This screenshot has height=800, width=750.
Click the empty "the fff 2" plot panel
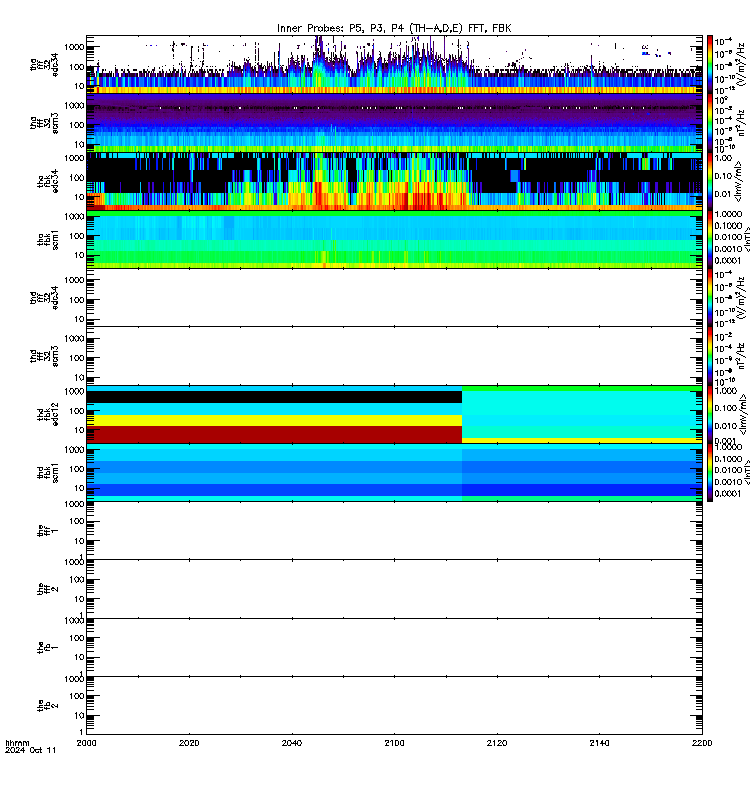coord(394,589)
